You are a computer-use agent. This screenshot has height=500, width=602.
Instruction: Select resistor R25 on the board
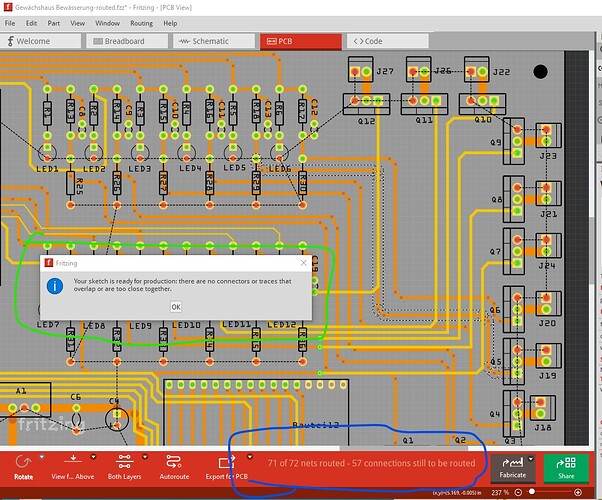[x=70, y=183]
